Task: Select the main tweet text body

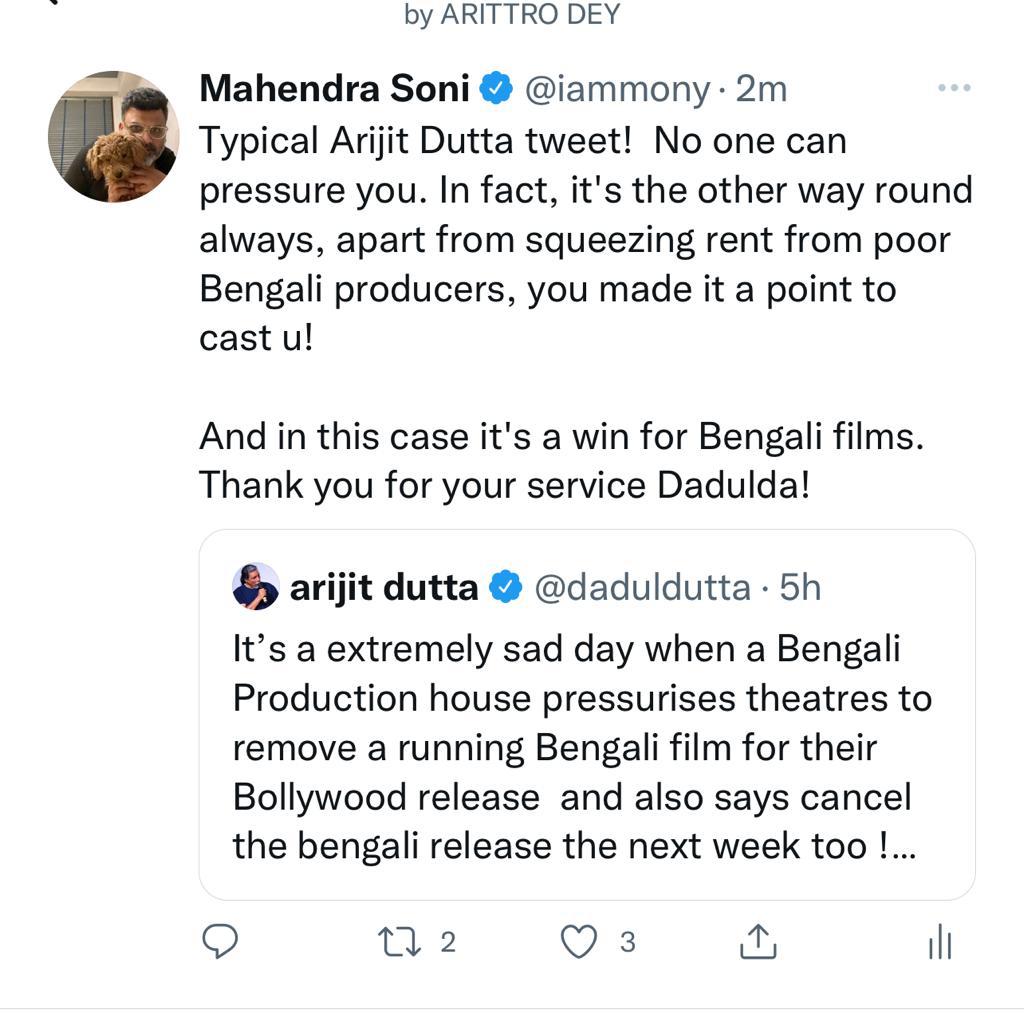Action: click(x=586, y=313)
